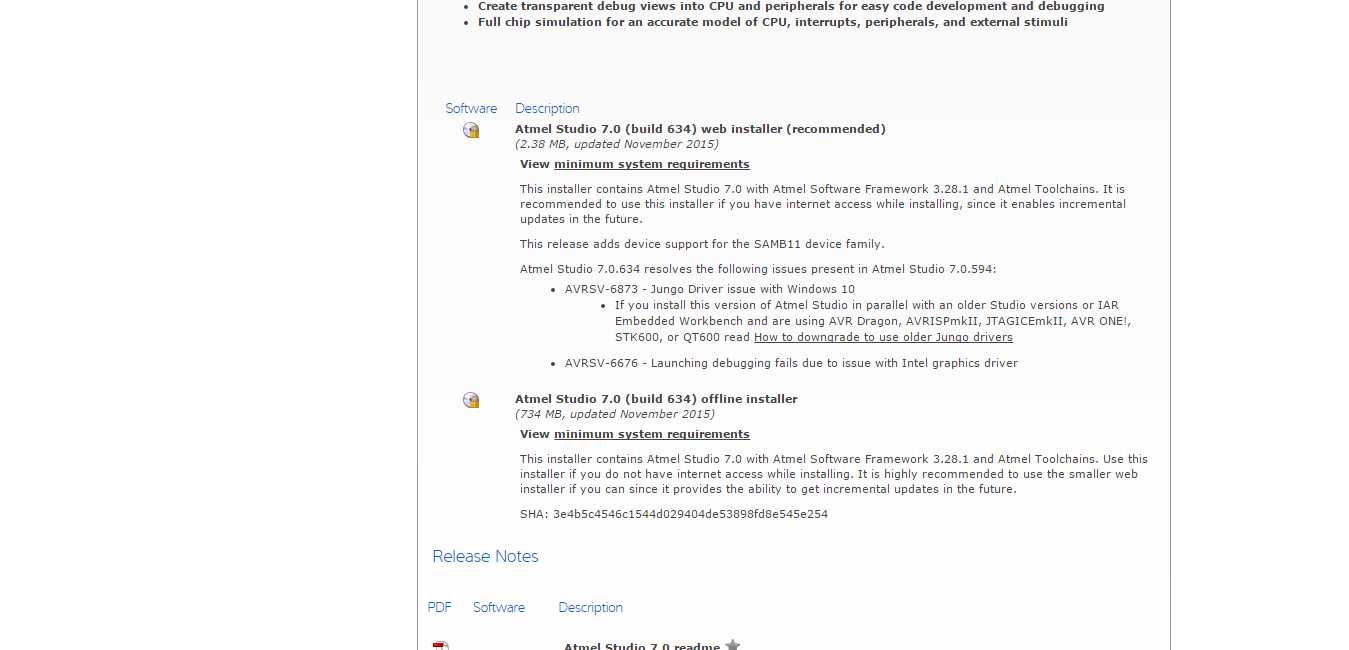Click the Software column header in the downloads table
The height and width of the screenshot is (650, 1349).
pos(471,108)
